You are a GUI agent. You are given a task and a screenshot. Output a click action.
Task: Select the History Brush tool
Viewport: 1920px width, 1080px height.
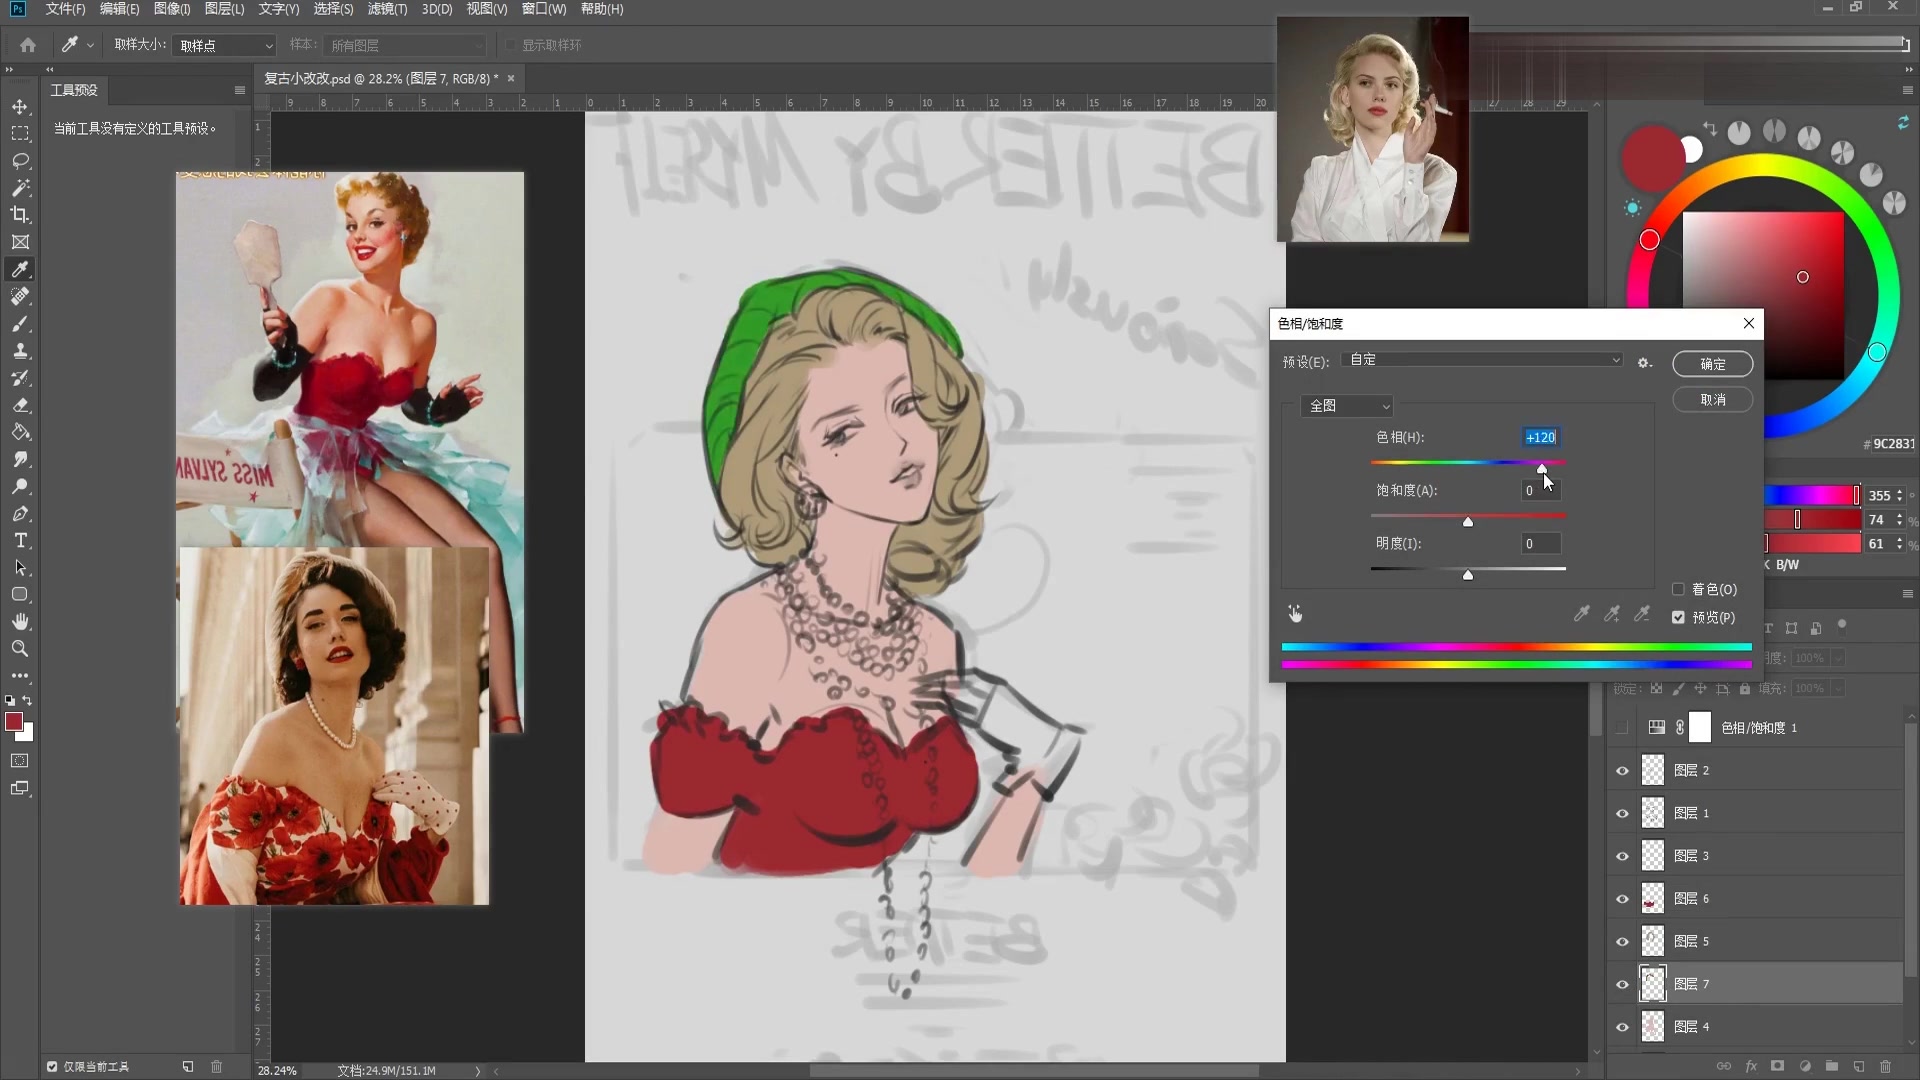pyautogui.click(x=20, y=378)
